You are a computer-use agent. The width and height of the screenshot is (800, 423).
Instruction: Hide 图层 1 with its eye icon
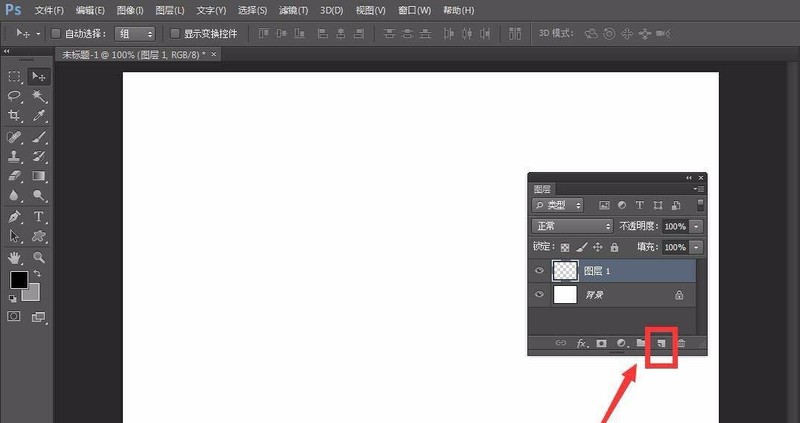[539, 271]
